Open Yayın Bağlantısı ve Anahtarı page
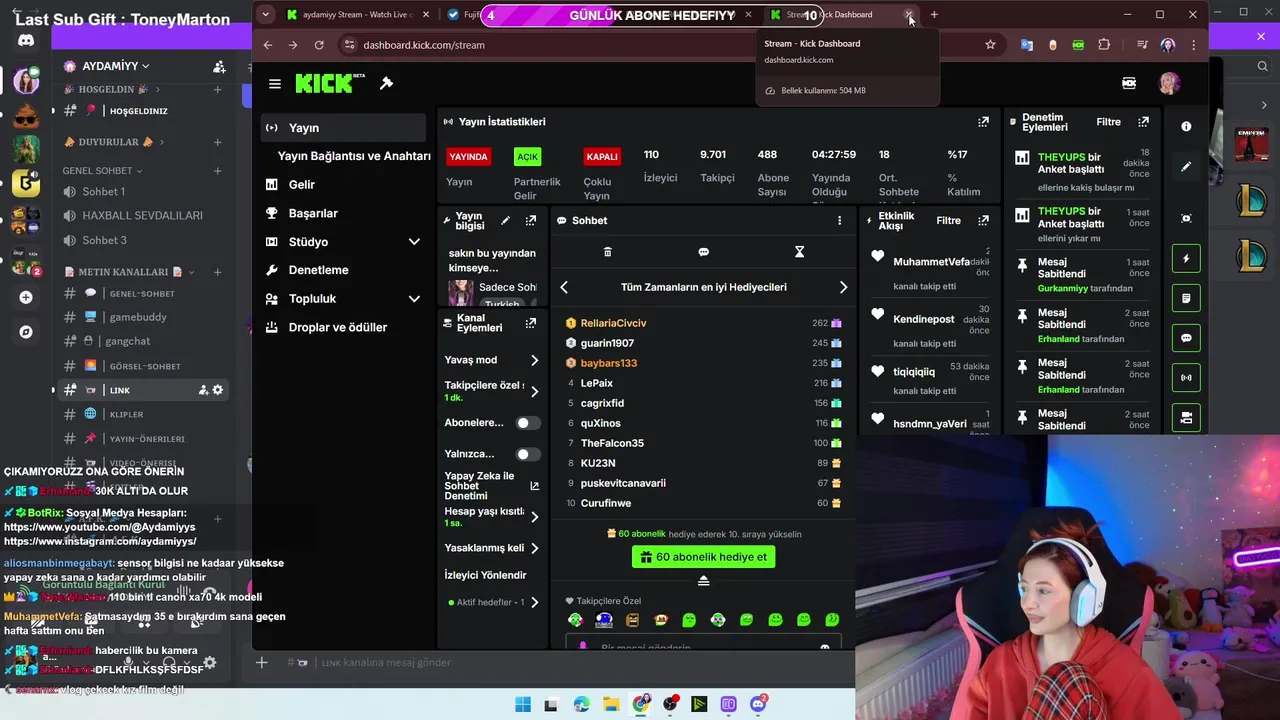This screenshot has width=1280, height=720. 354,156
